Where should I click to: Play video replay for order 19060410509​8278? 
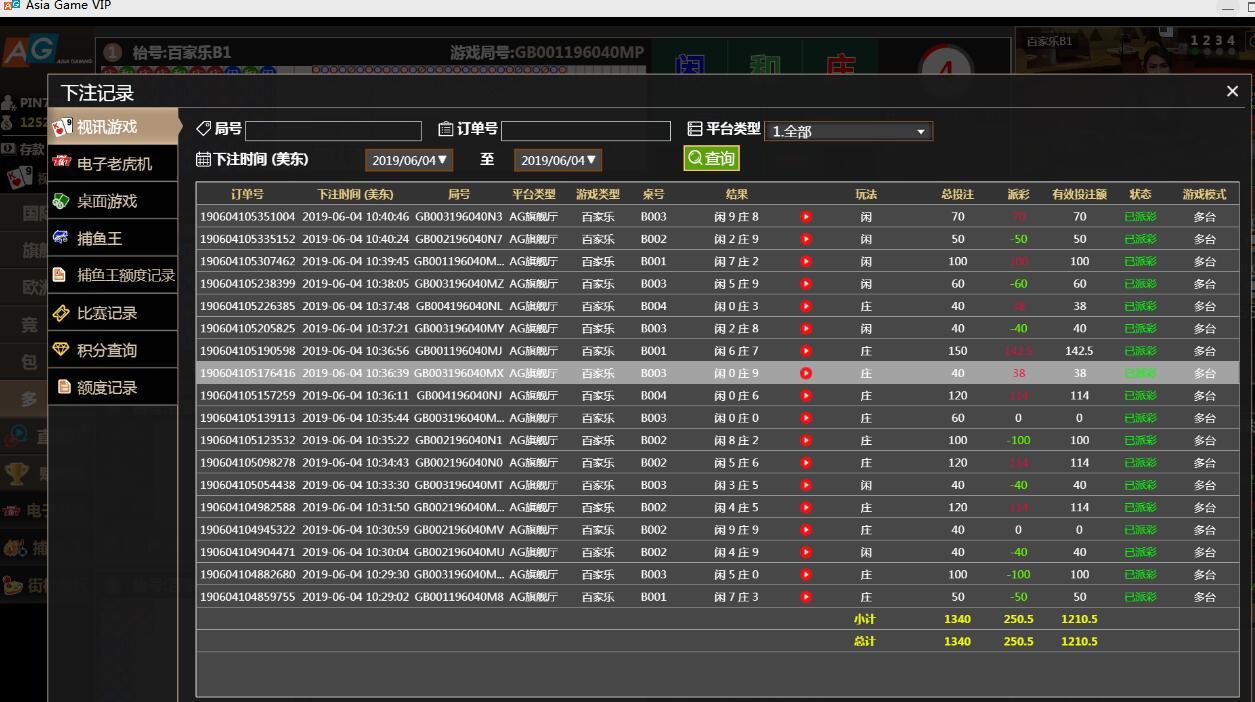[806, 462]
